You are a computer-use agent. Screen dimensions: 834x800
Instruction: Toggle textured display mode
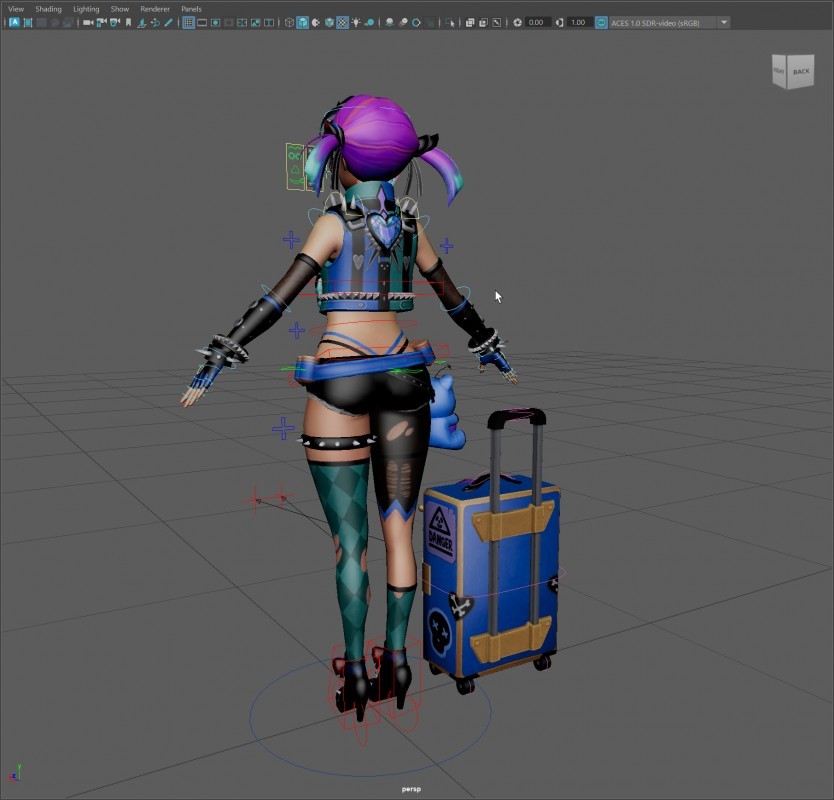click(342, 22)
